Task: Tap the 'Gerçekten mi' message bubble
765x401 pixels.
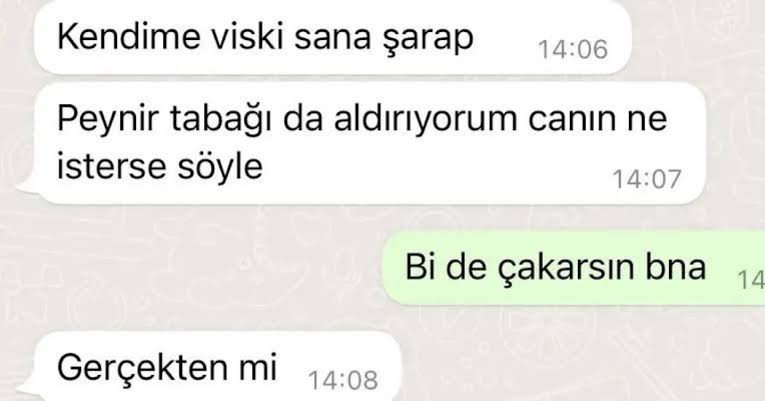Action: pos(218,367)
